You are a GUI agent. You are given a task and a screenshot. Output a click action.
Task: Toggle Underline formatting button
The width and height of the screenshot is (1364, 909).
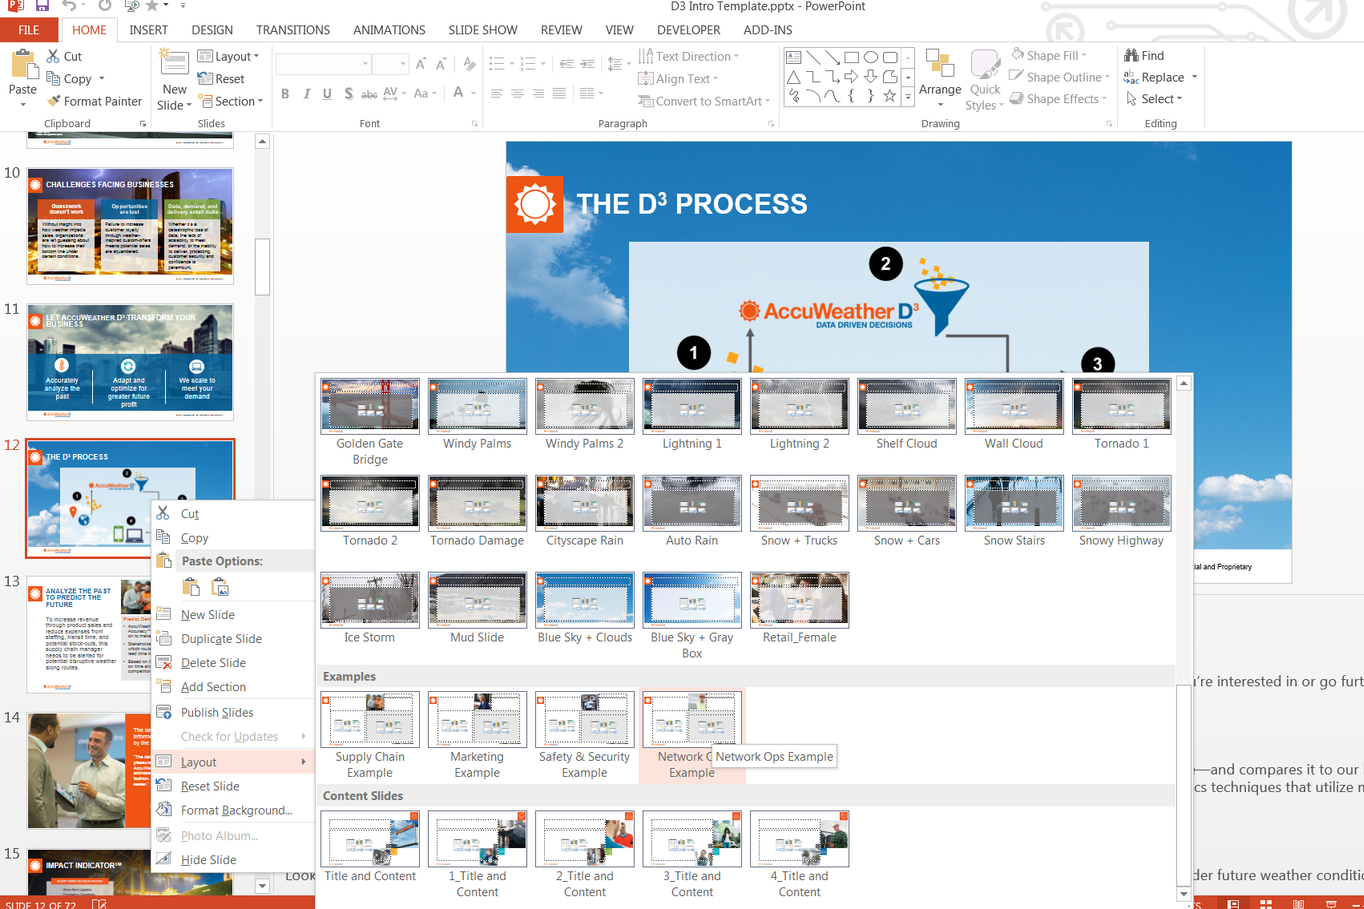click(327, 94)
